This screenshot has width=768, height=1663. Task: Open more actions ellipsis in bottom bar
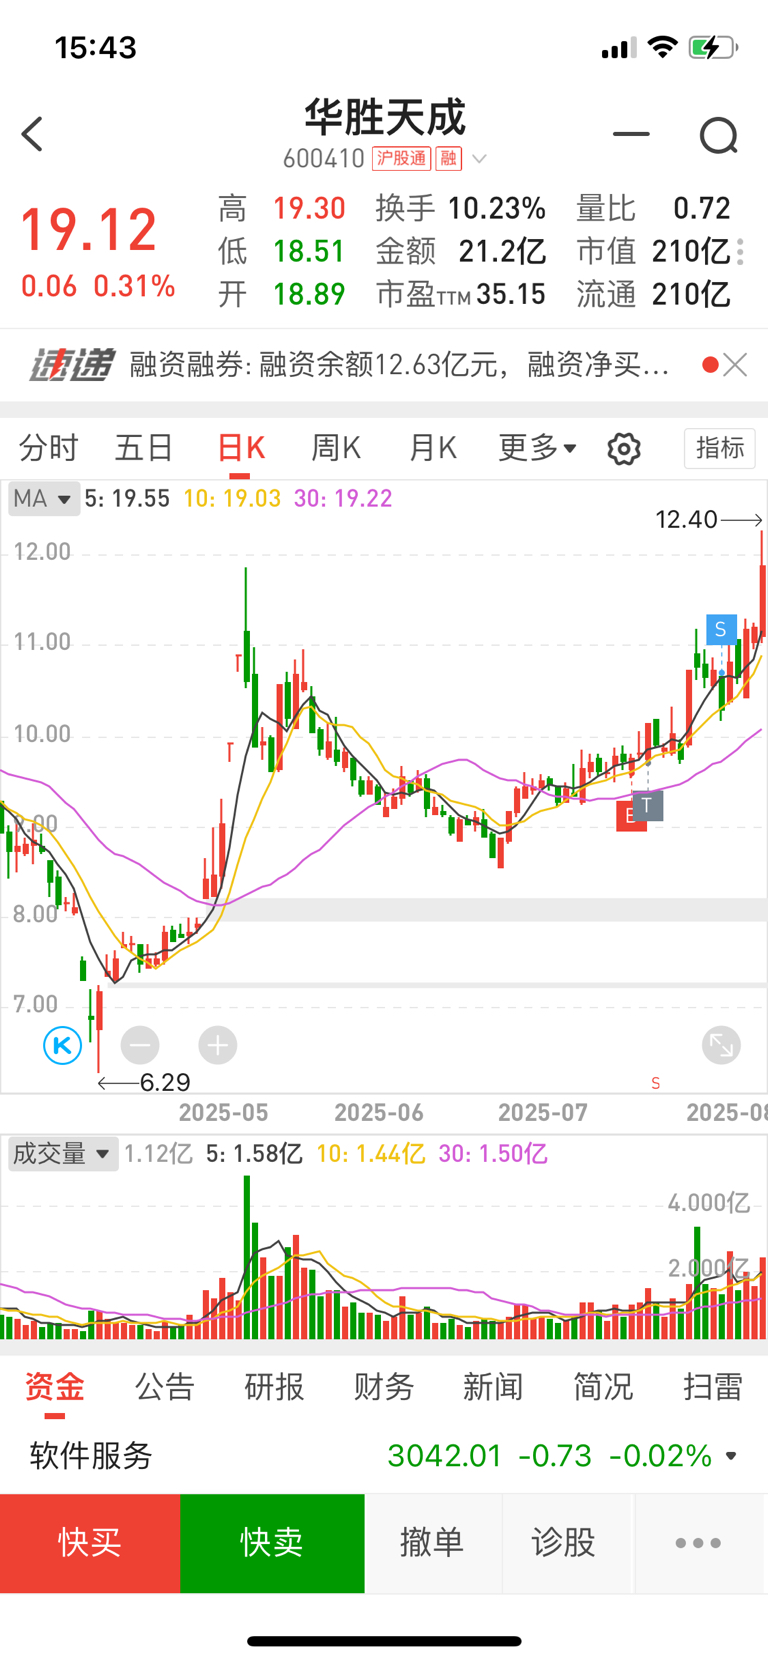tap(698, 1543)
